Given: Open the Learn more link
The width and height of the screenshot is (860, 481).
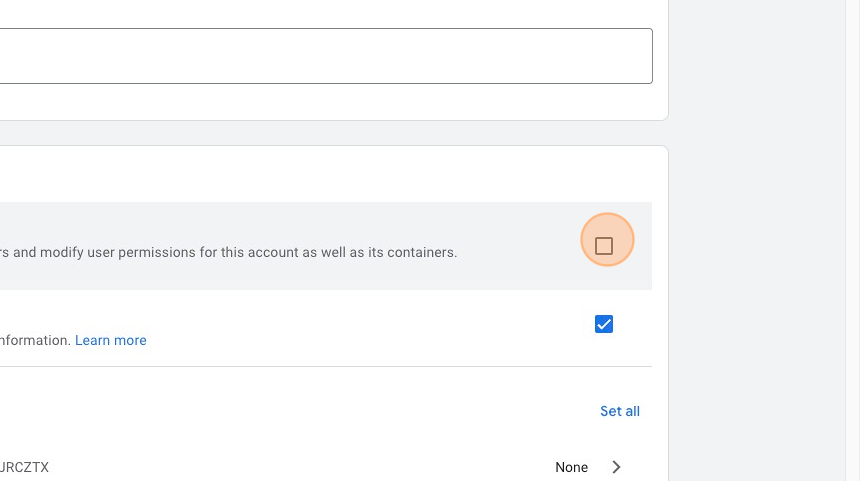Looking at the screenshot, I should tap(111, 340).
